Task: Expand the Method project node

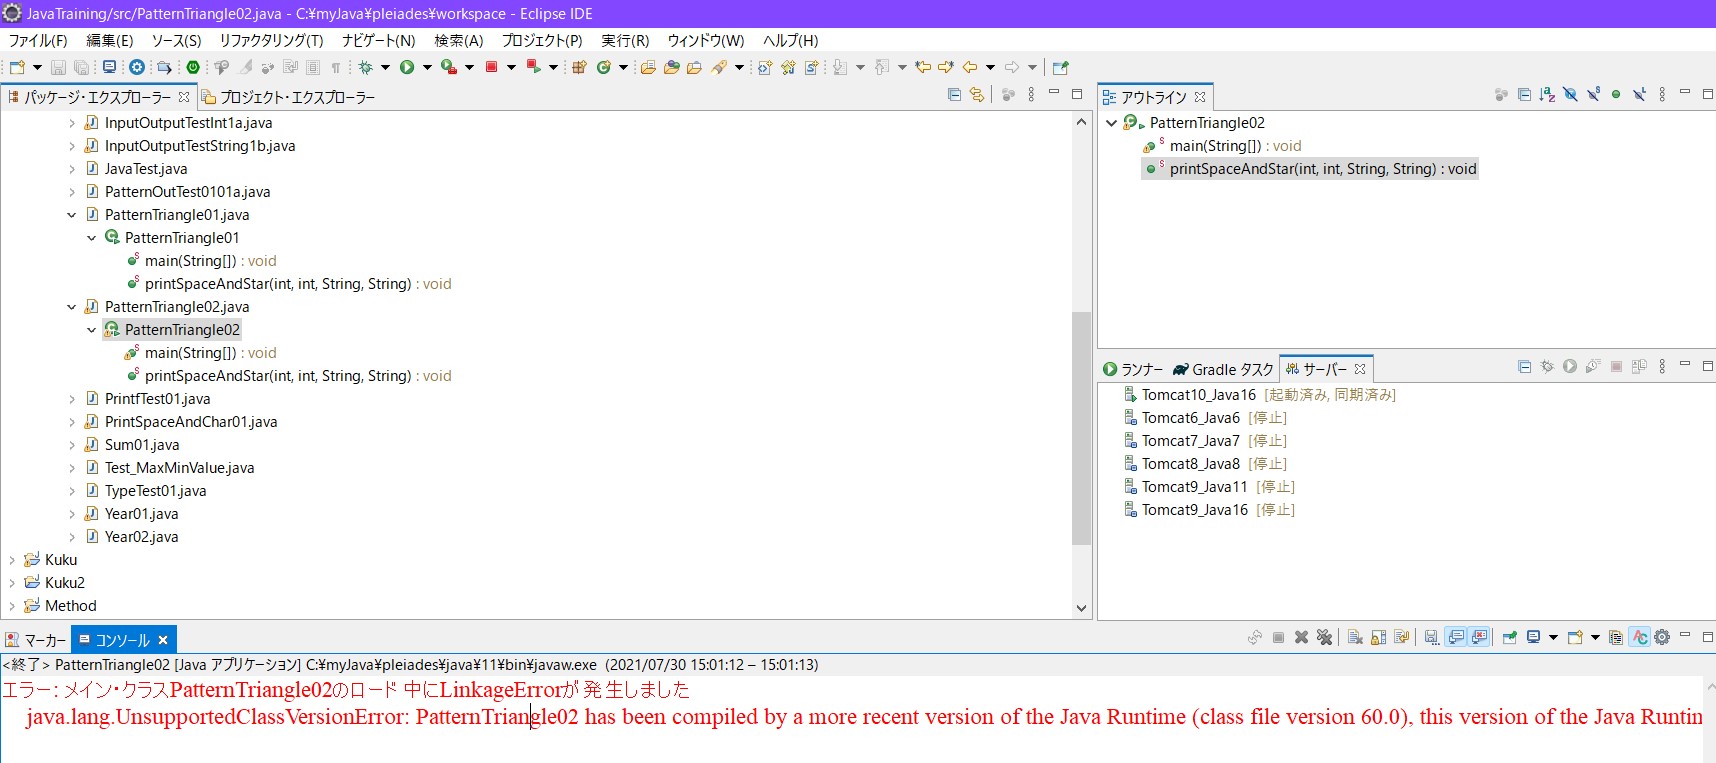Action: 11,606
